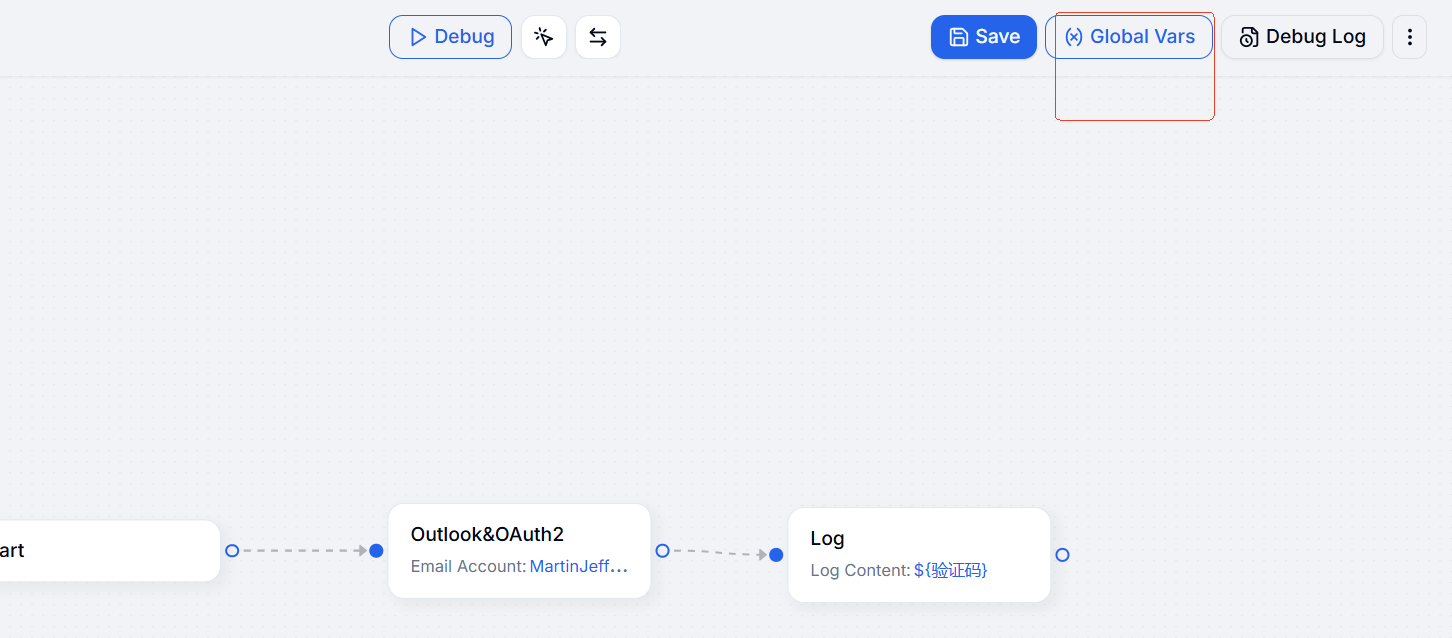The height and width of the screenshot is (638, 1452).
Task: Click the swap arrows layout icon
Action: click(597, 37)
